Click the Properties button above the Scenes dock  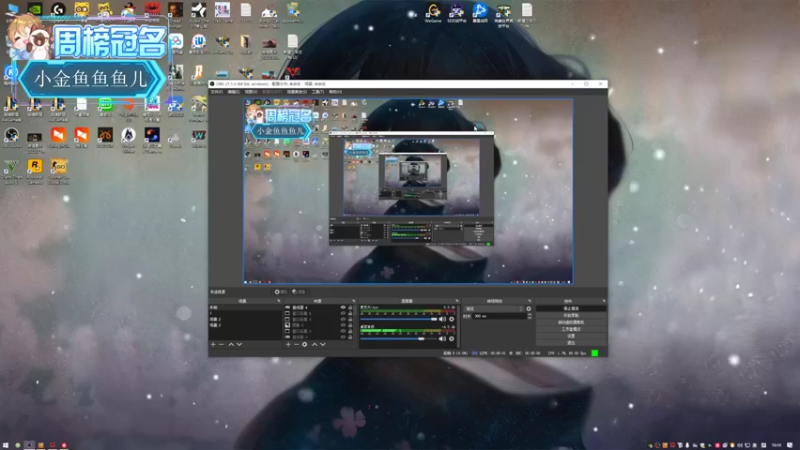(x=281, y=292)
